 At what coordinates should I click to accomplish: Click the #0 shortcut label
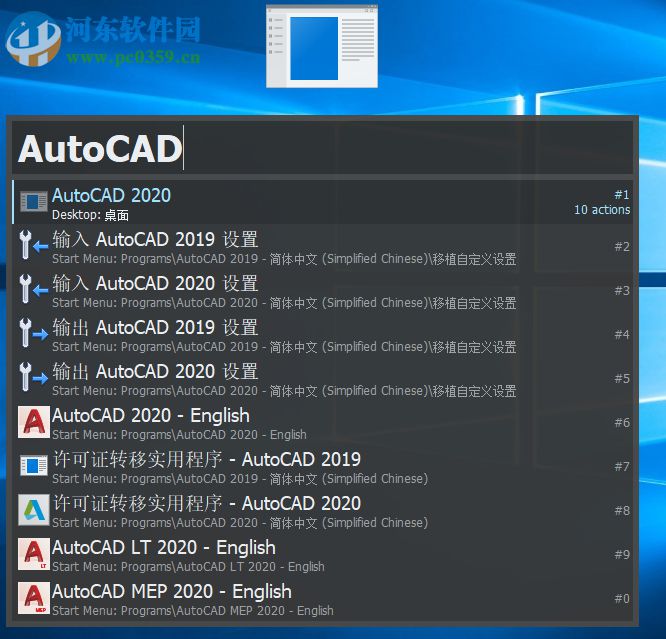[622, 599]
